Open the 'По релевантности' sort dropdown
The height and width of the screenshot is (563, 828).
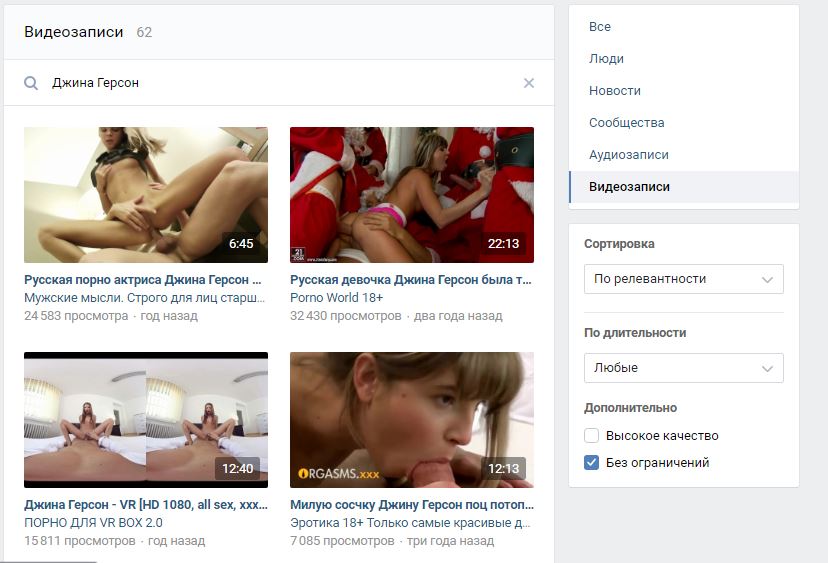tap(683, 279)
